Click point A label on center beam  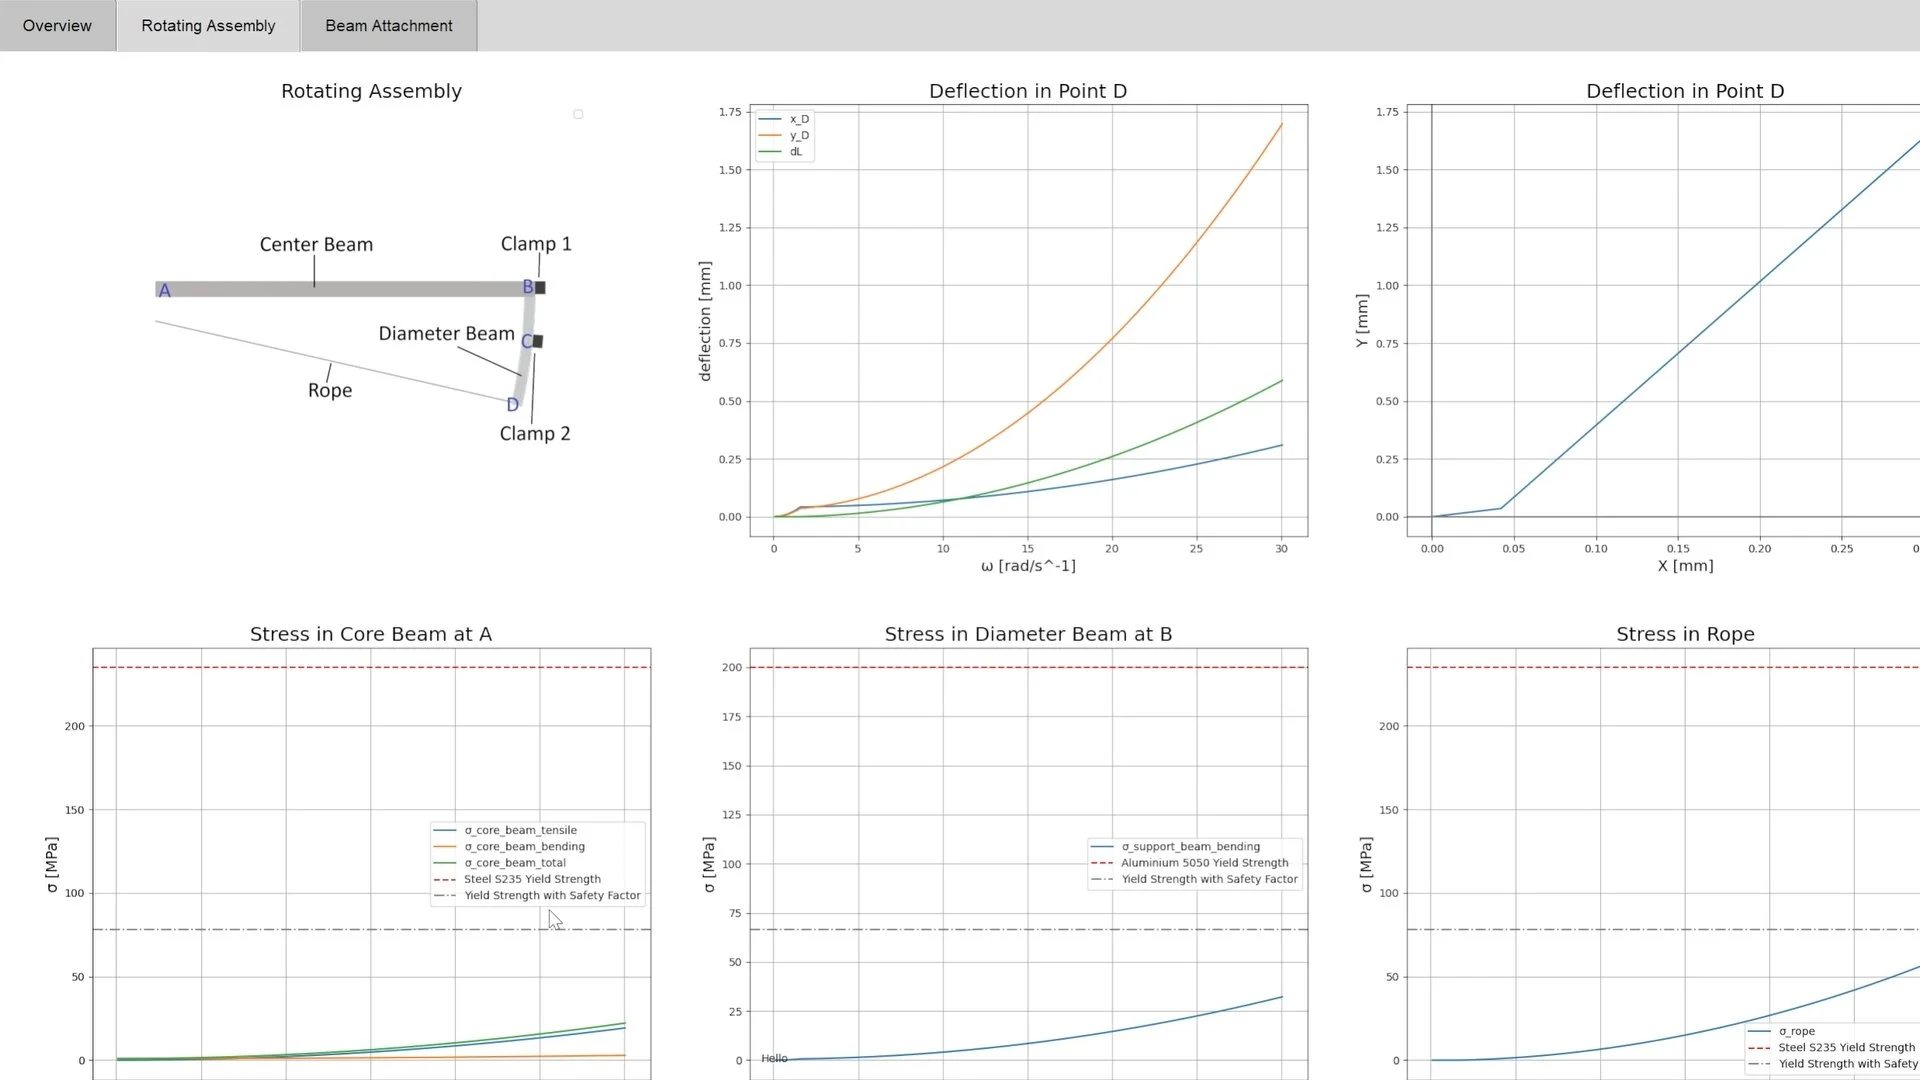coord(165,290)
